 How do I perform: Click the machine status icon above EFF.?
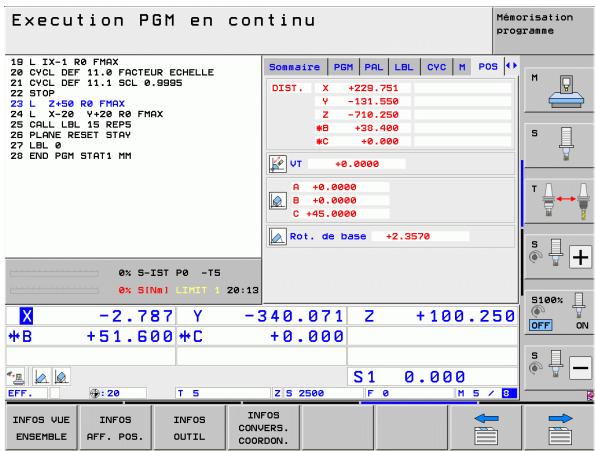tap(16, 377)
